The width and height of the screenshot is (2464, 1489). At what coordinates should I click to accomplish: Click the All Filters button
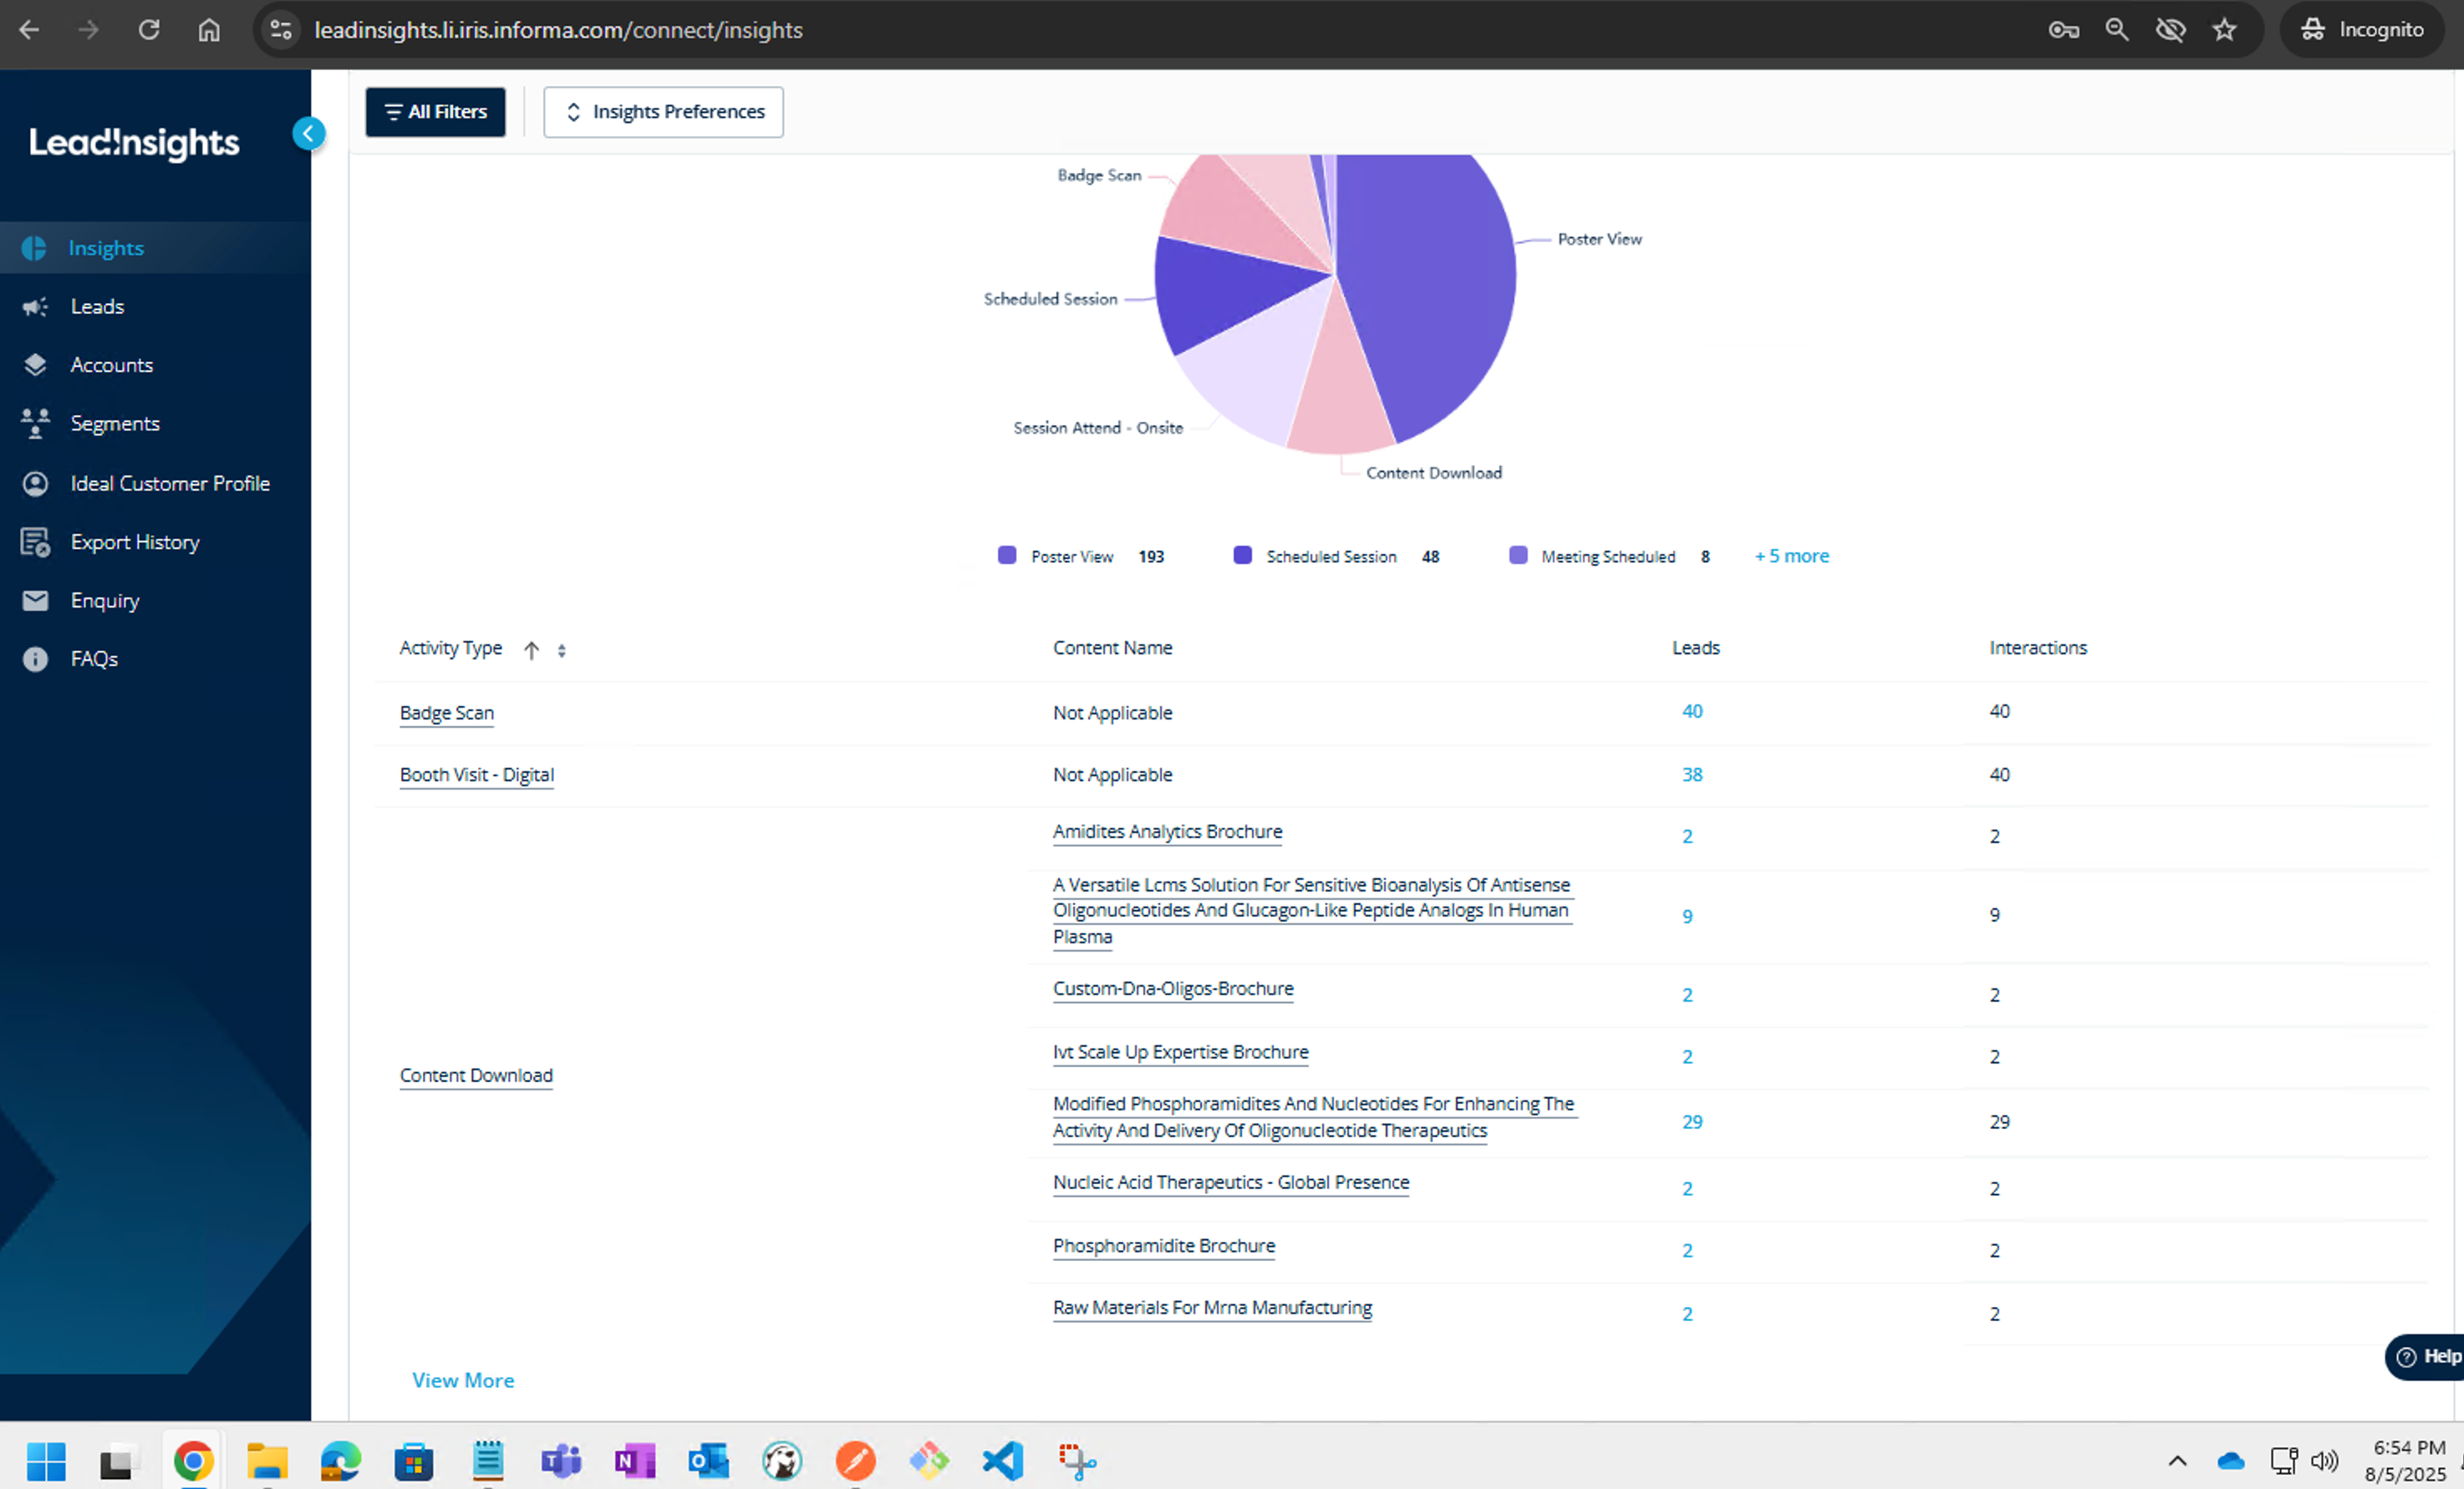click(435, 112)
